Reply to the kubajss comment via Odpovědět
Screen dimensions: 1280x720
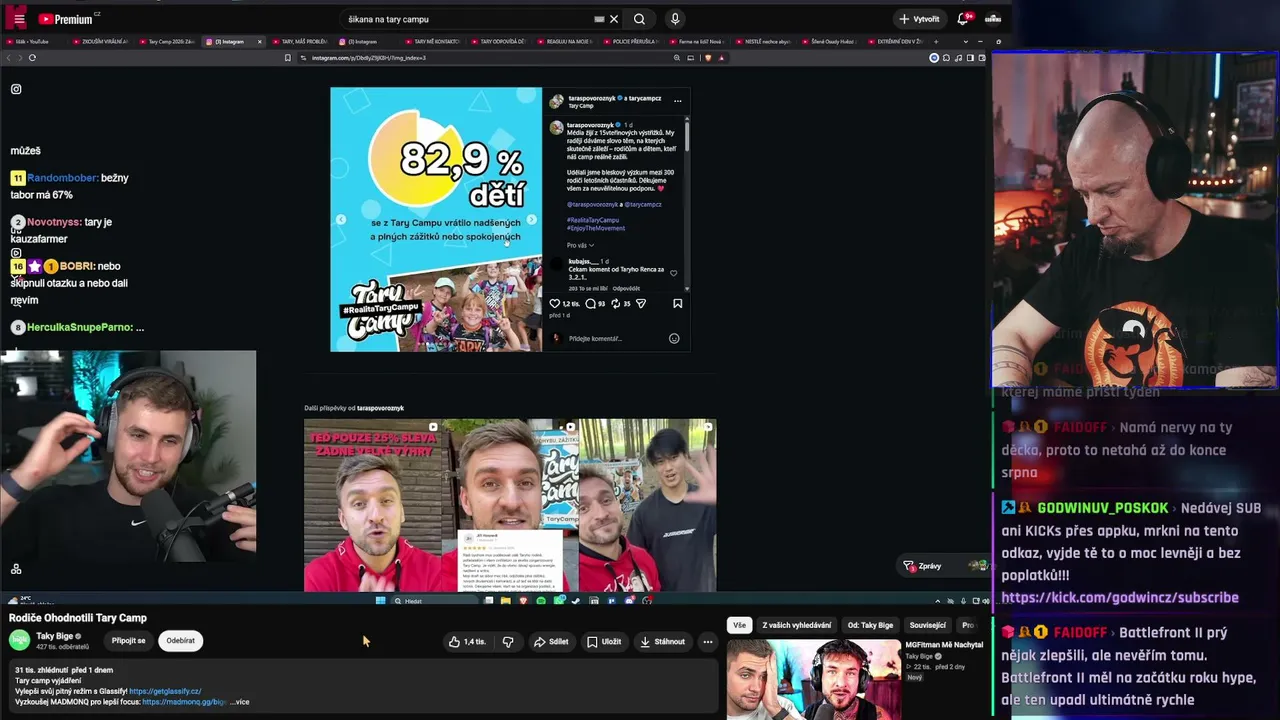(x=626, y=288)
